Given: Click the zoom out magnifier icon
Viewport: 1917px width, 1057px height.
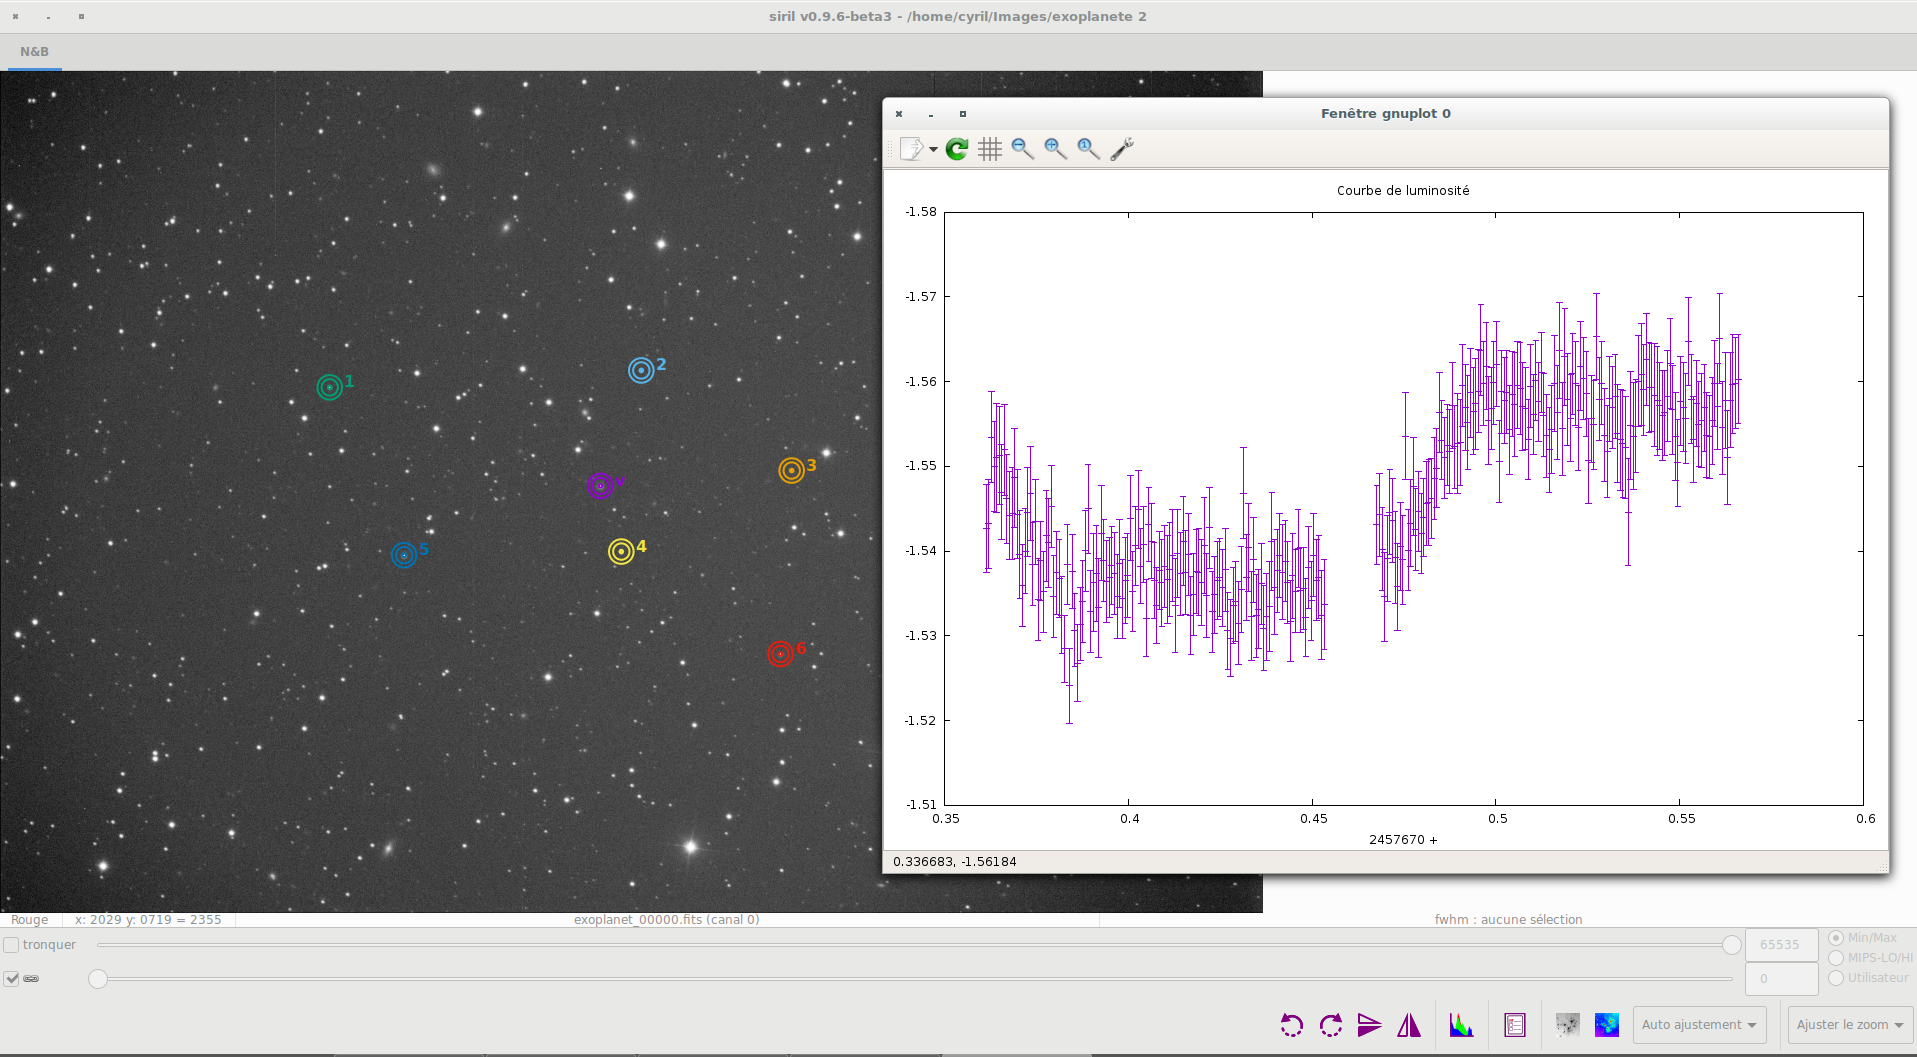Looking at the screenshot, I should (1022, 149).
